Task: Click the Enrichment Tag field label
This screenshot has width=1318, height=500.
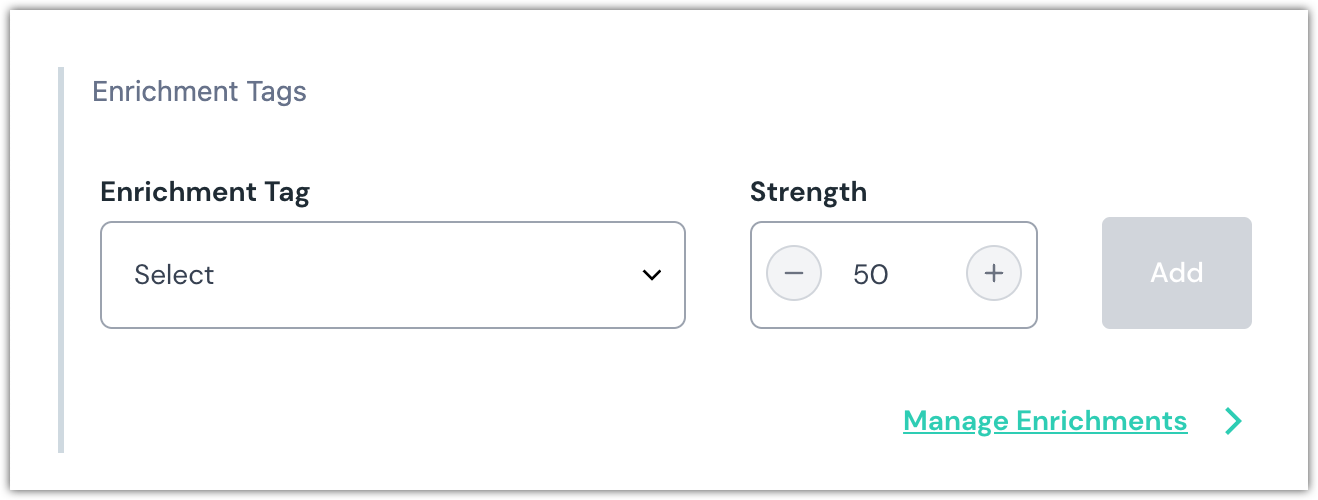Action: click(205, 192)
